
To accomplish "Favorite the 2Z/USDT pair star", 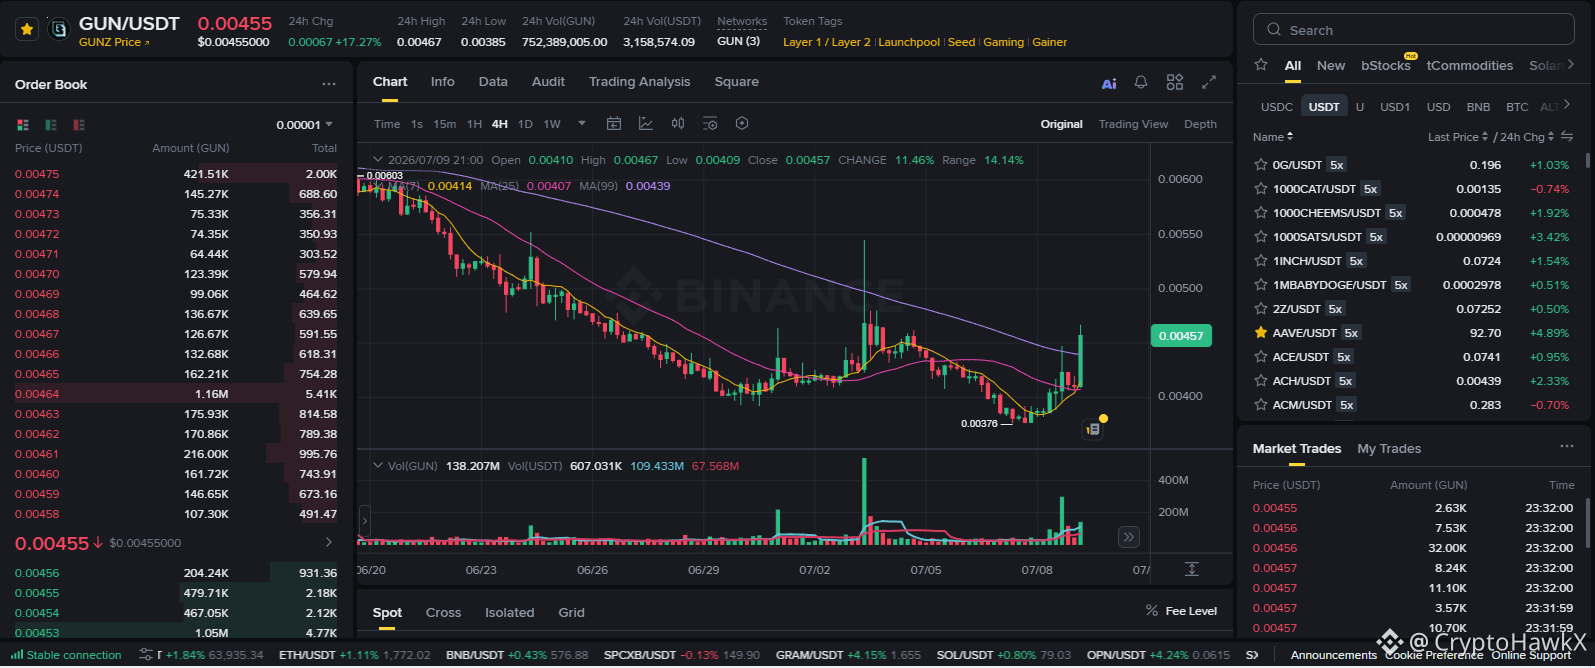I will point(1261,309).
